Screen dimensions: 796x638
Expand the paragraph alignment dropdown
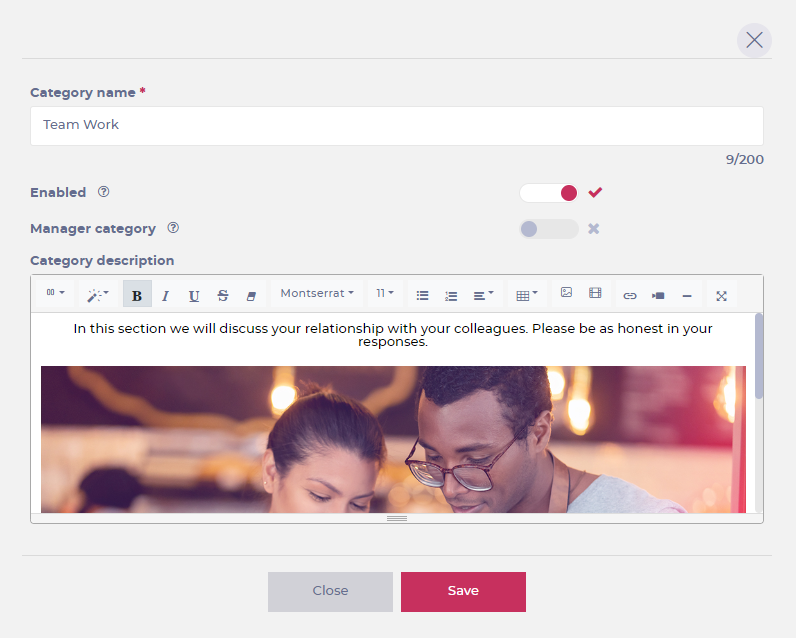click(x=483, y=295)
